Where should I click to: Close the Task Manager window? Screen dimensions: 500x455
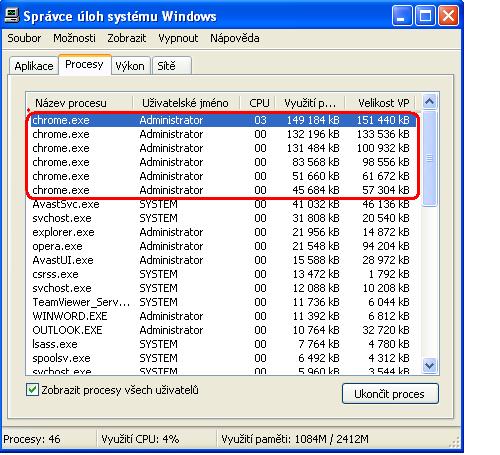point(448,16)
